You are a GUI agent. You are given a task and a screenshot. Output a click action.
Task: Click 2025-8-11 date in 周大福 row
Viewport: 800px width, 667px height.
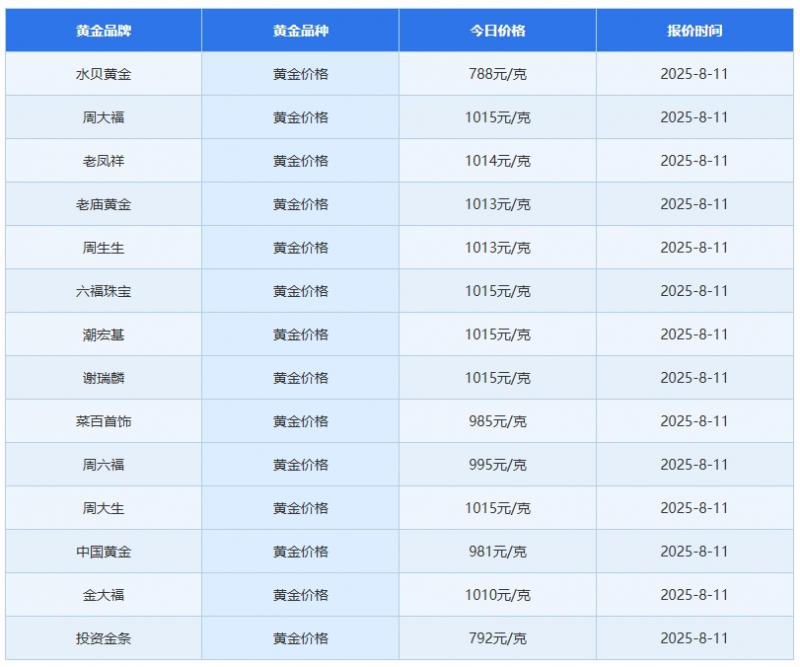click(x=694, y=117)
